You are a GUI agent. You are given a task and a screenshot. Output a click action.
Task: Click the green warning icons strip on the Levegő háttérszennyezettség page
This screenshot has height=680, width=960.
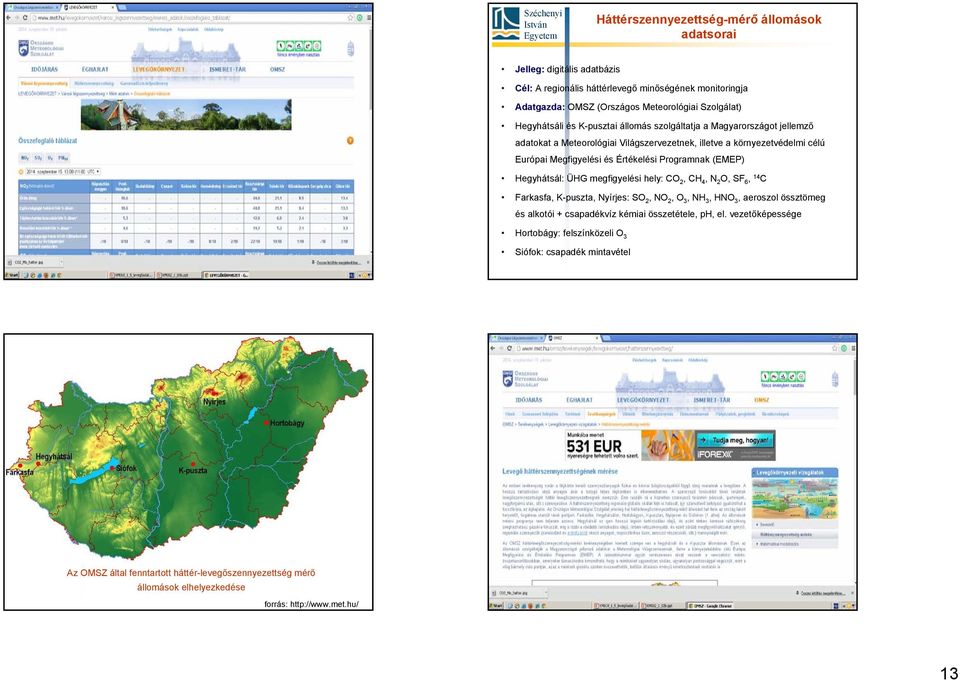(x=783, y=376)
